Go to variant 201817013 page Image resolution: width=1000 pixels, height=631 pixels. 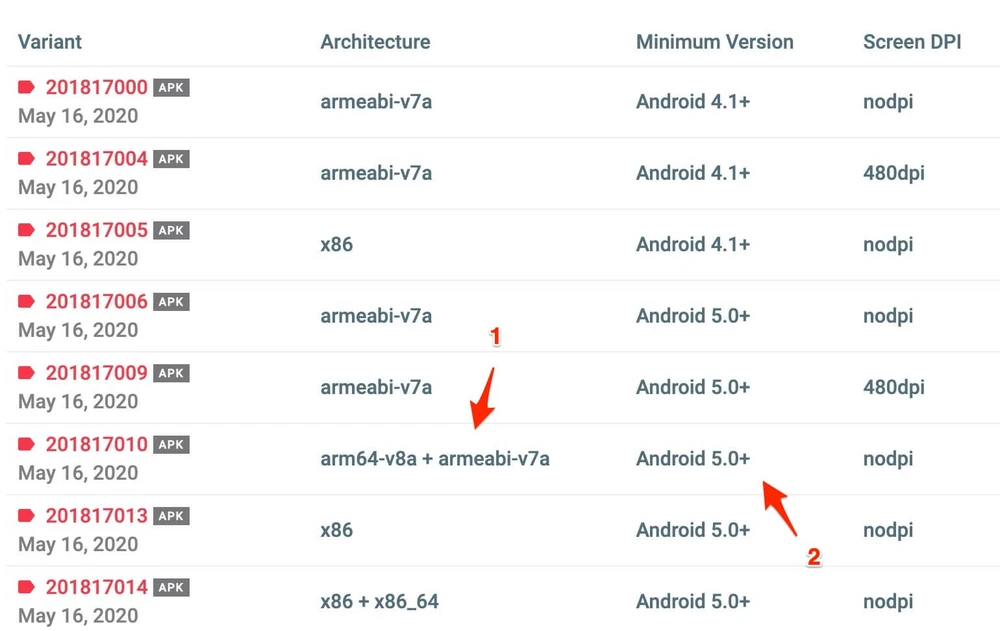point(96,516)
